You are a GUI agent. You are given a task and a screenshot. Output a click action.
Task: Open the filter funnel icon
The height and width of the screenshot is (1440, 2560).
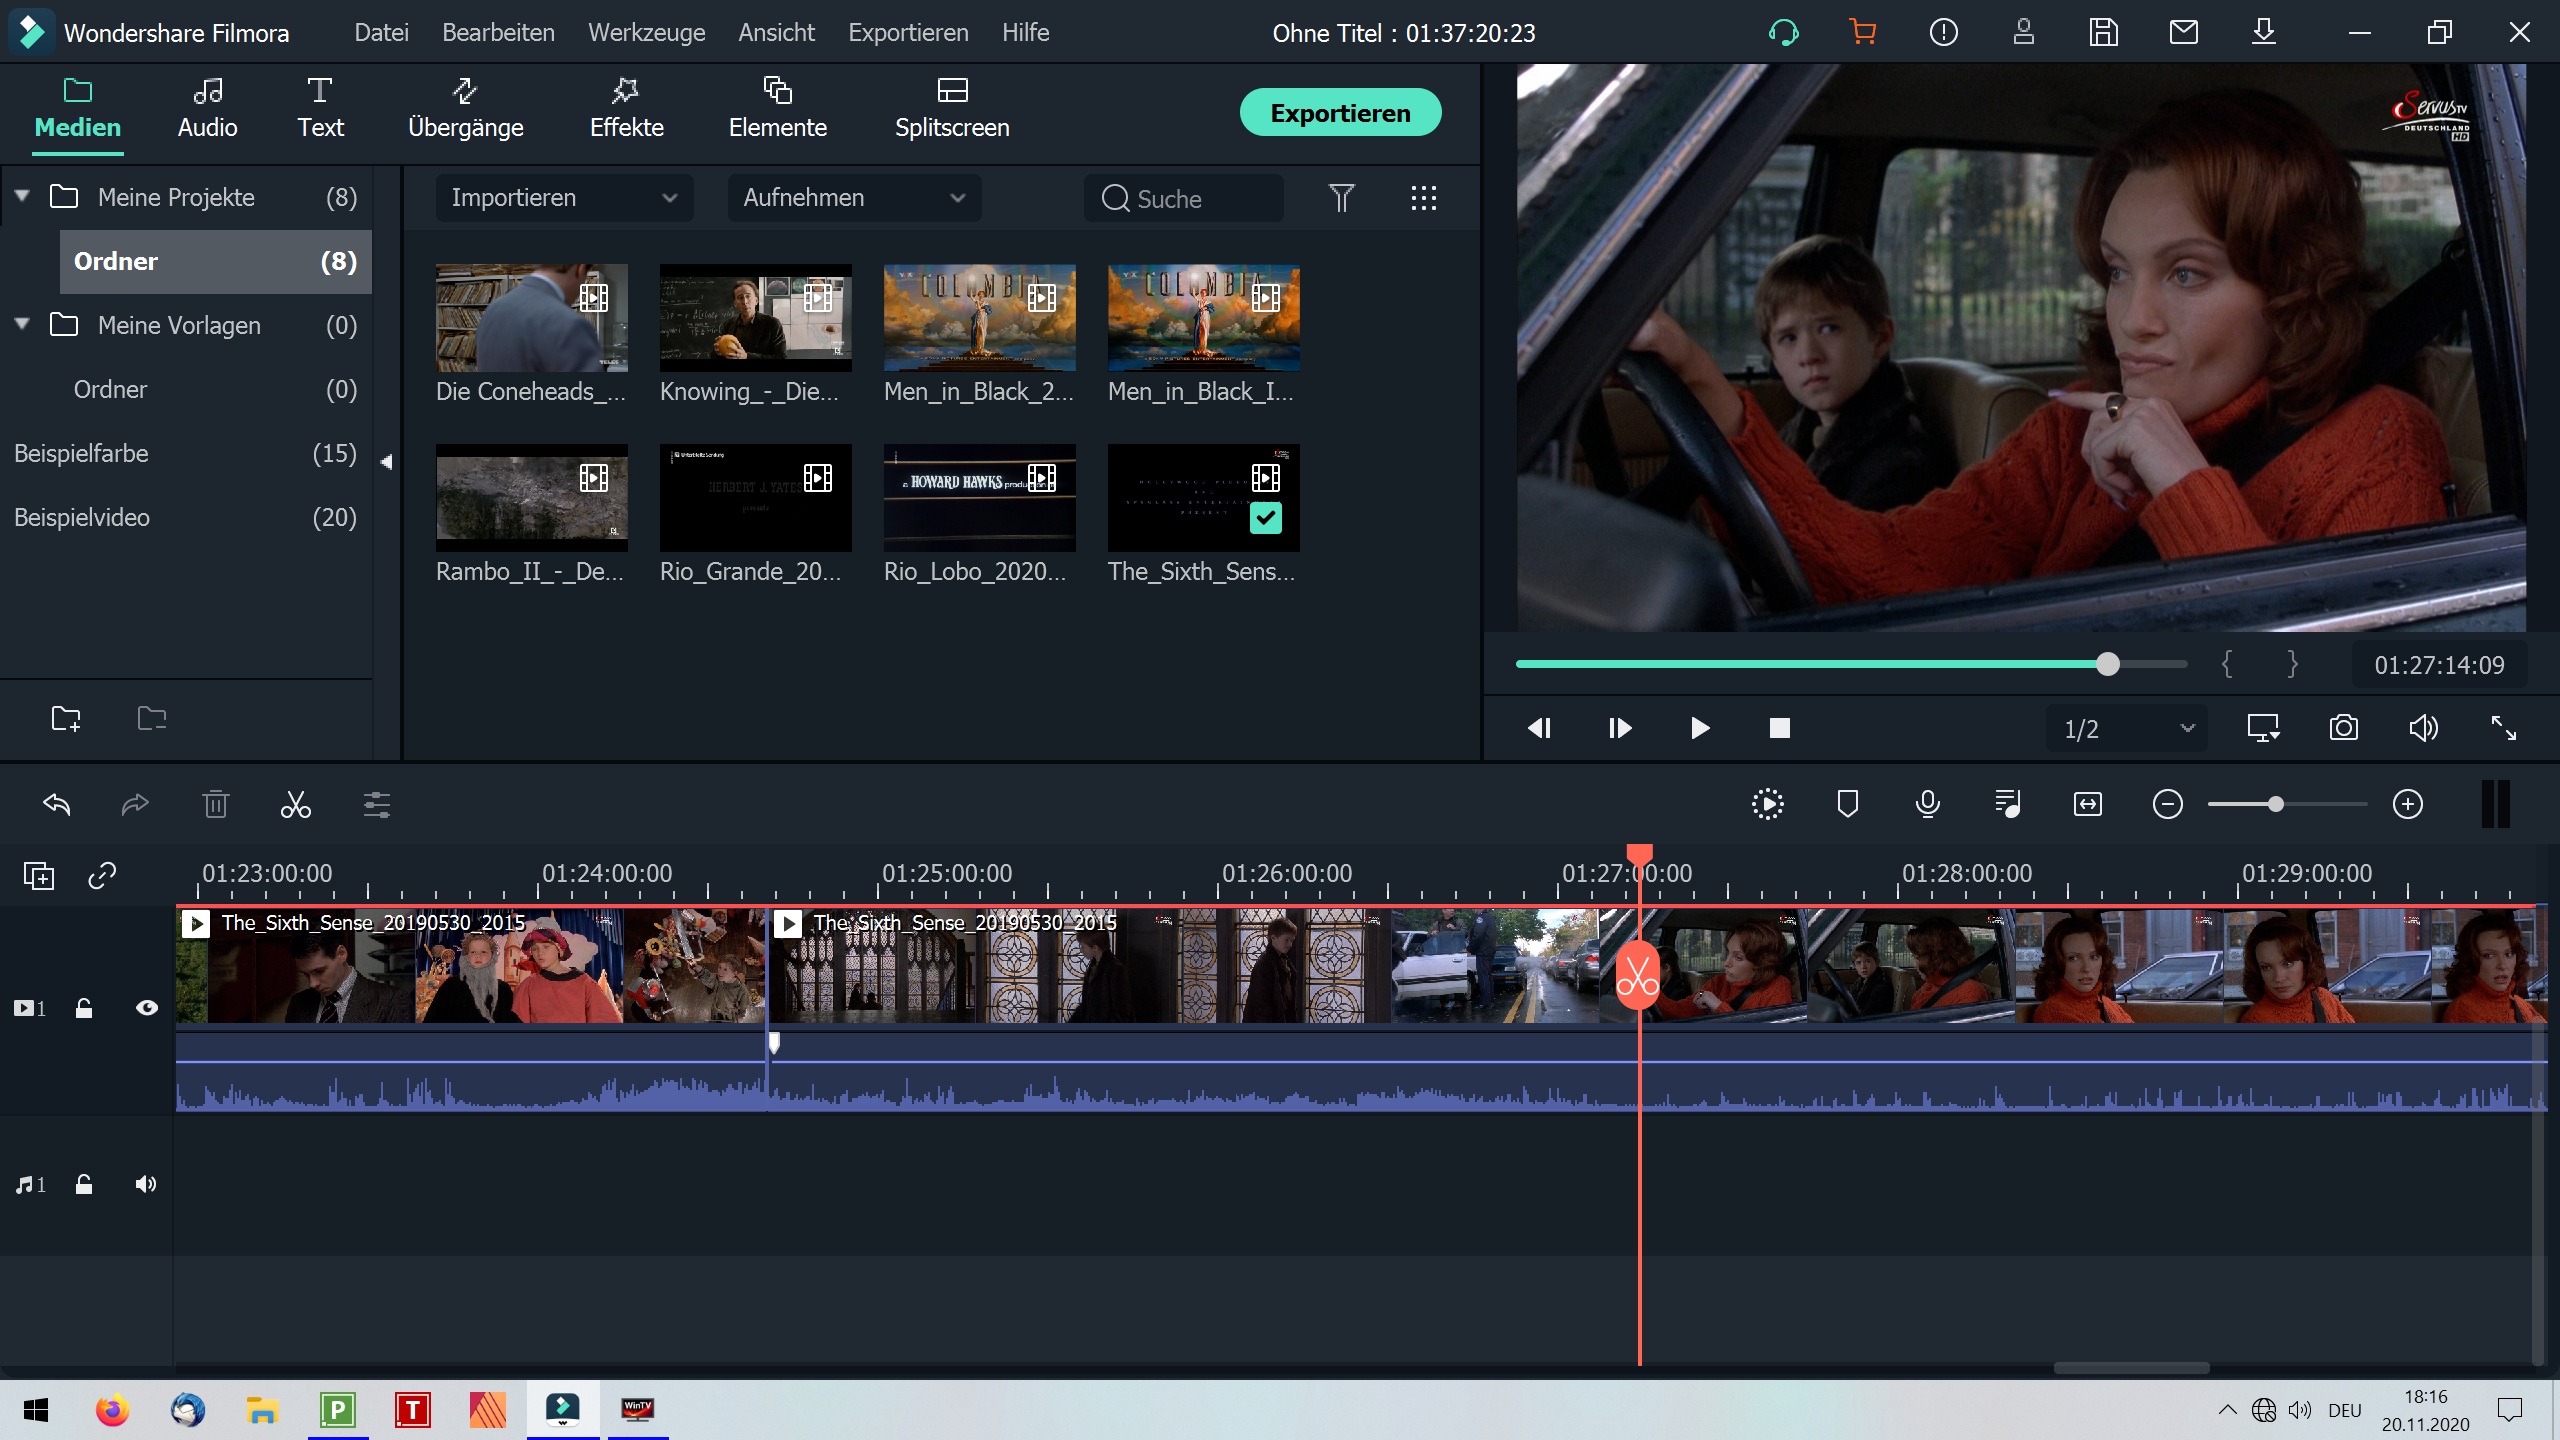[1342, 198]
